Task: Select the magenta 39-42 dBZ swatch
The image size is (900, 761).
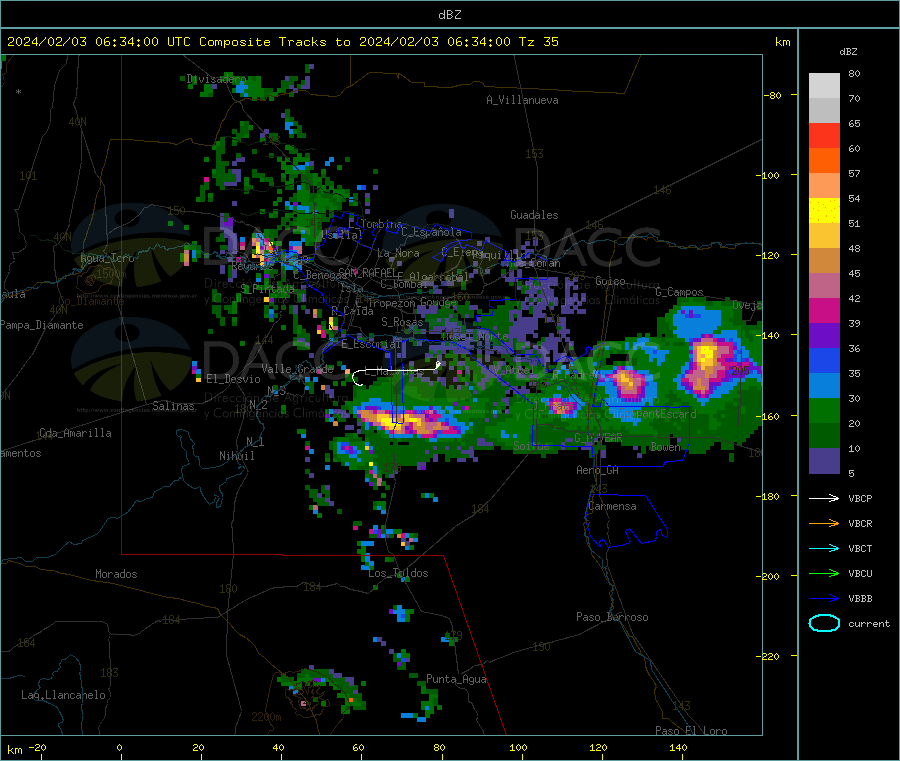Action: tap(824, 310)
